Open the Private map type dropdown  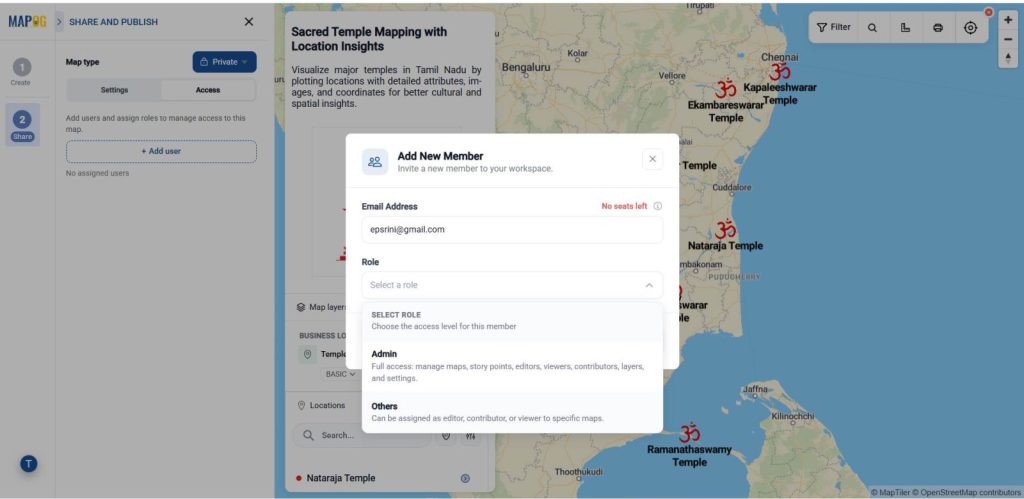225,62
